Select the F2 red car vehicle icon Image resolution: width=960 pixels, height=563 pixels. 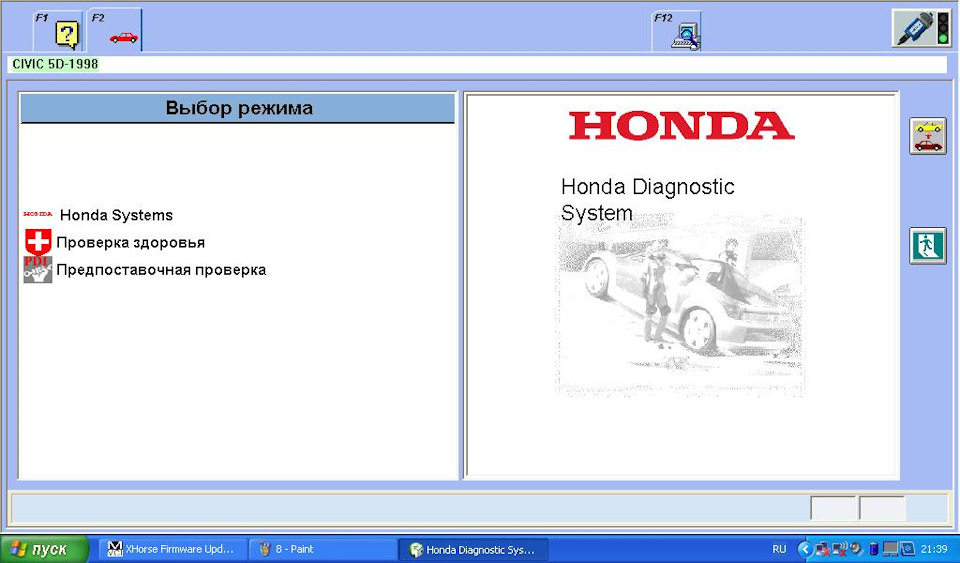(123, 37)
